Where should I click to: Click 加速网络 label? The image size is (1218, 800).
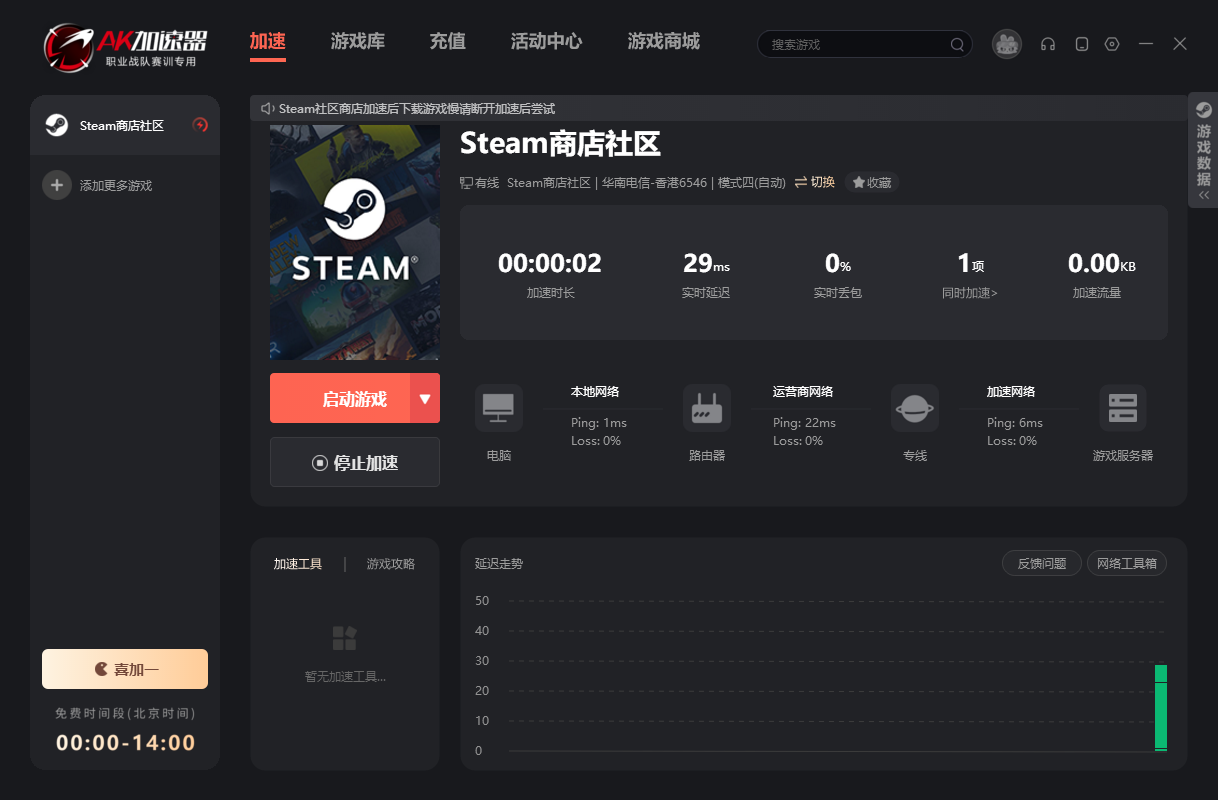[x=1011, y=392]
